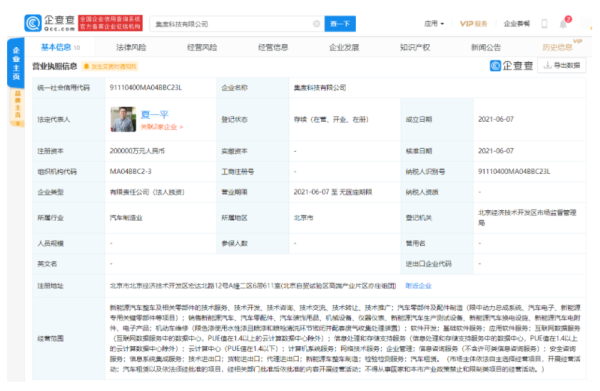Switch to 经营信息 tab
Image resolution: width=600 pixels, height=391 pixels.
[x=273, y=47]
